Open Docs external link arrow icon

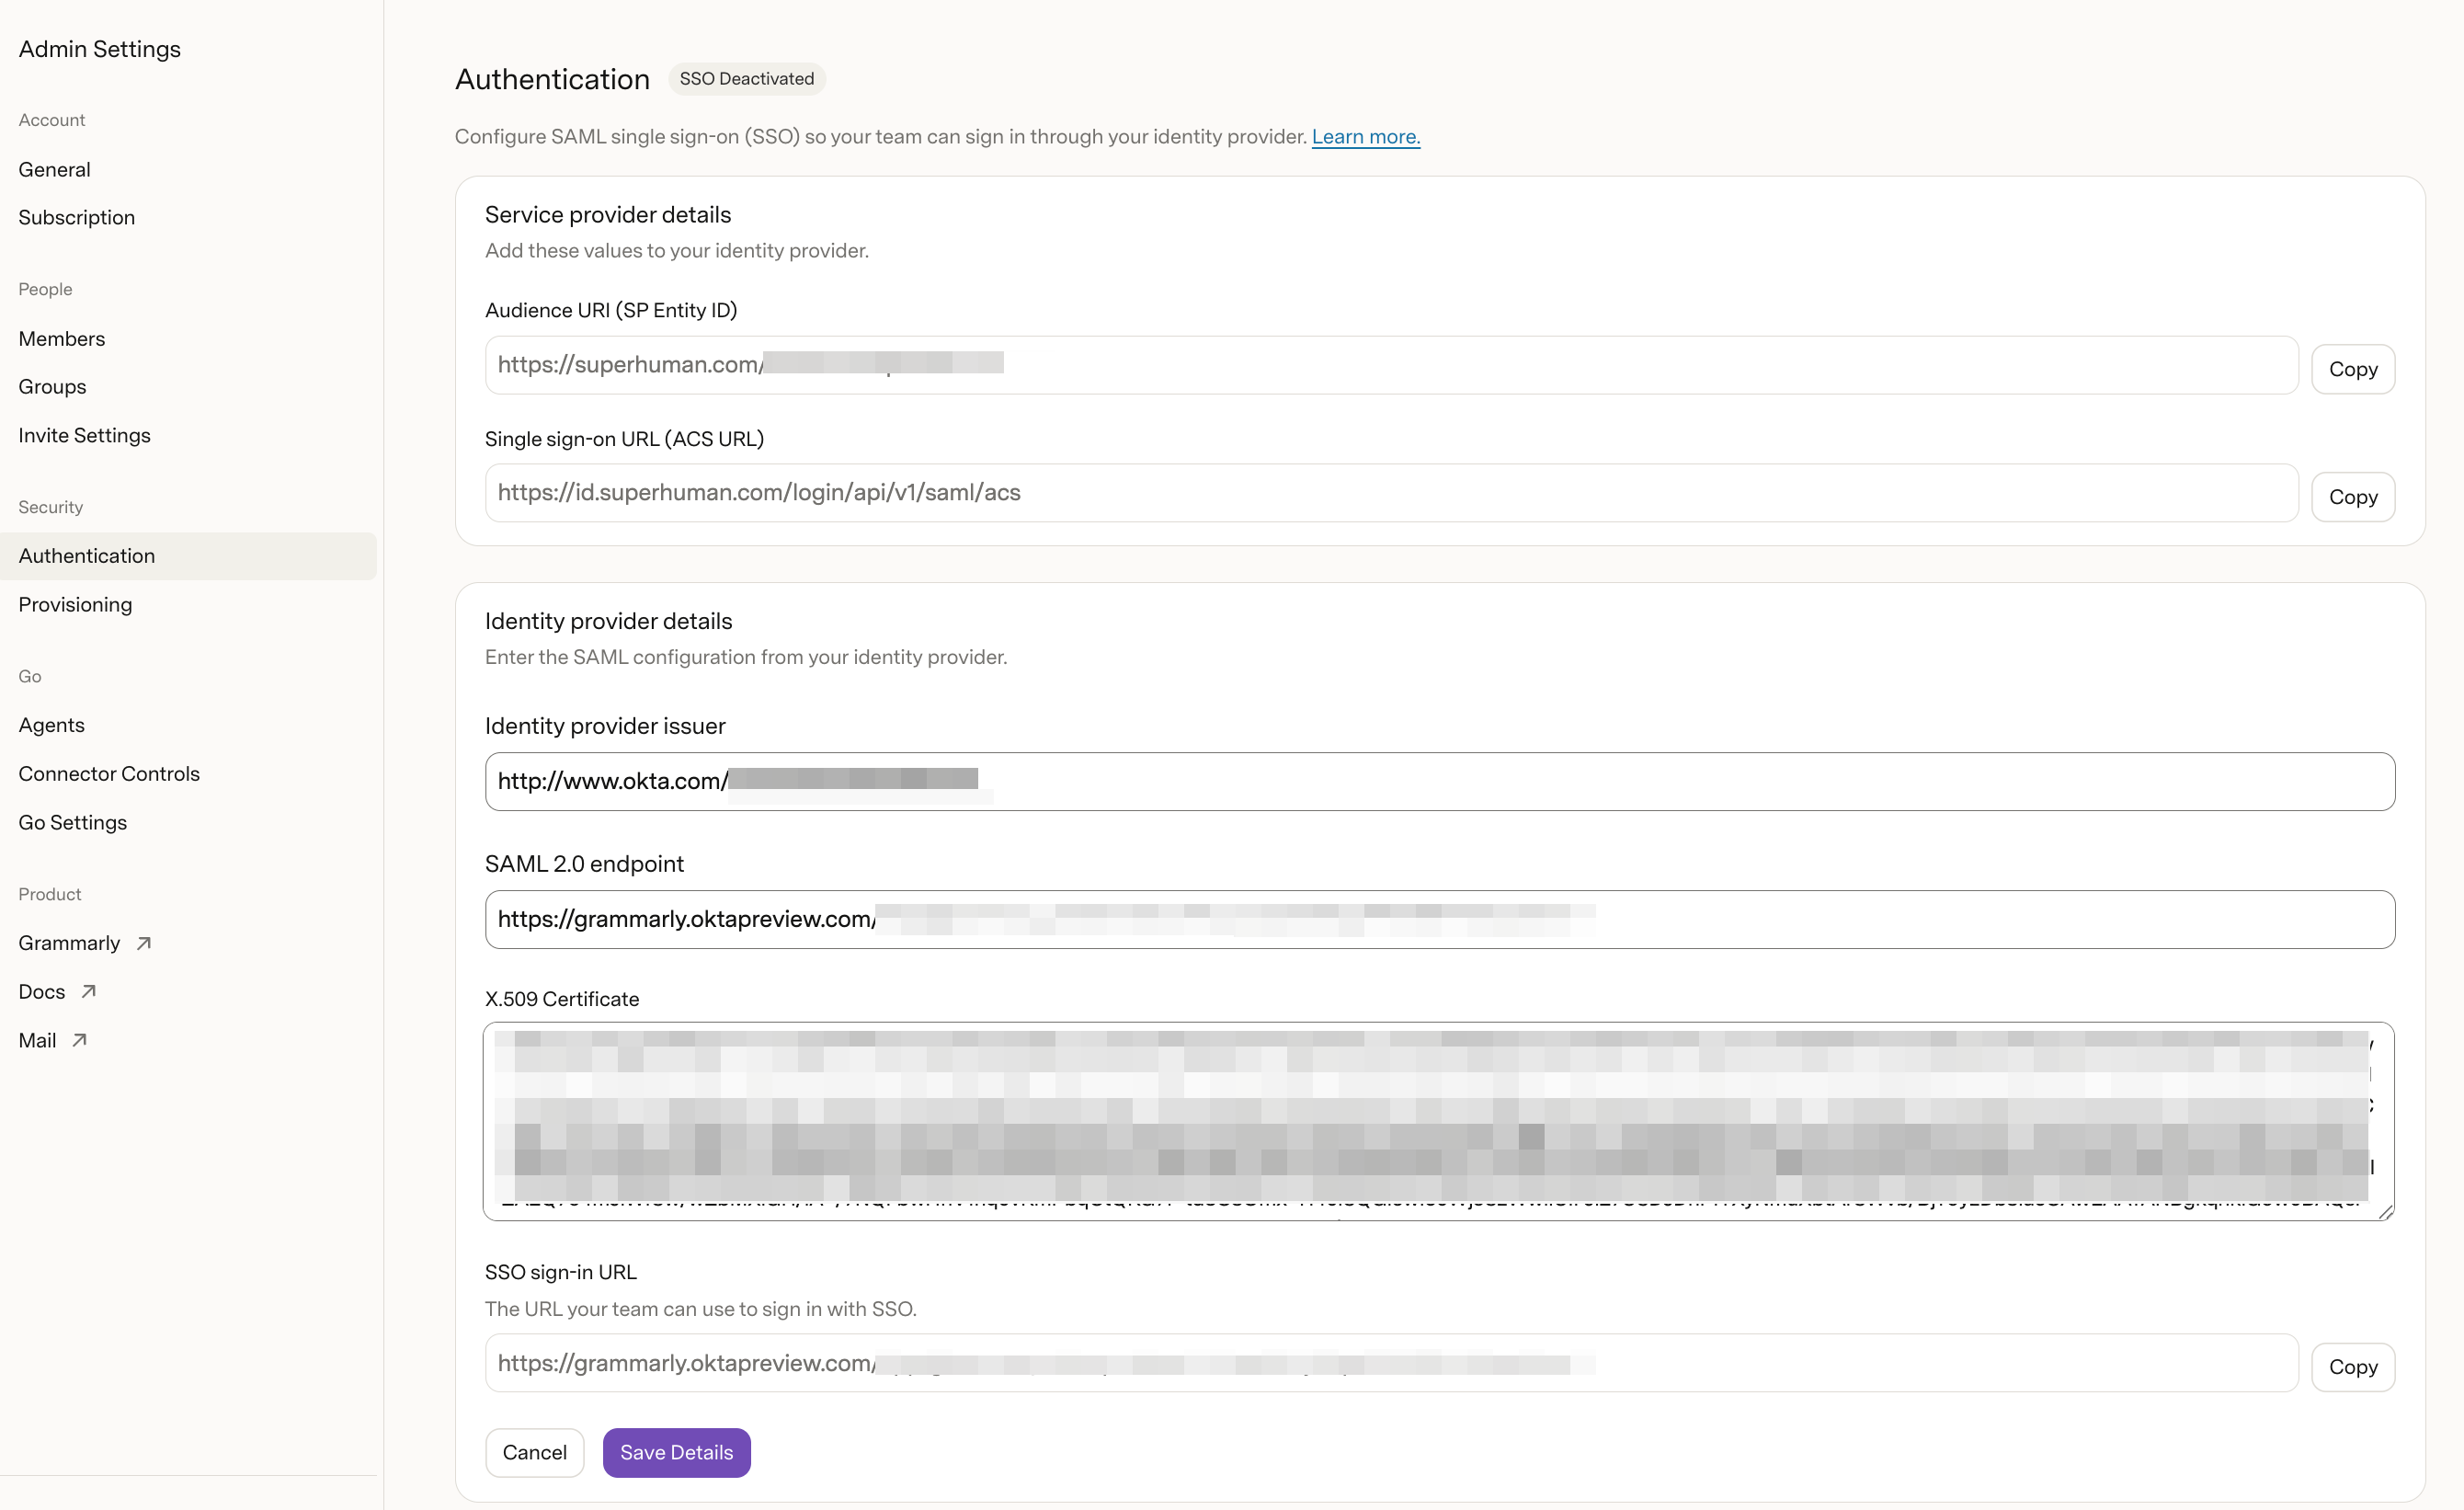click(x=89, y=991)
